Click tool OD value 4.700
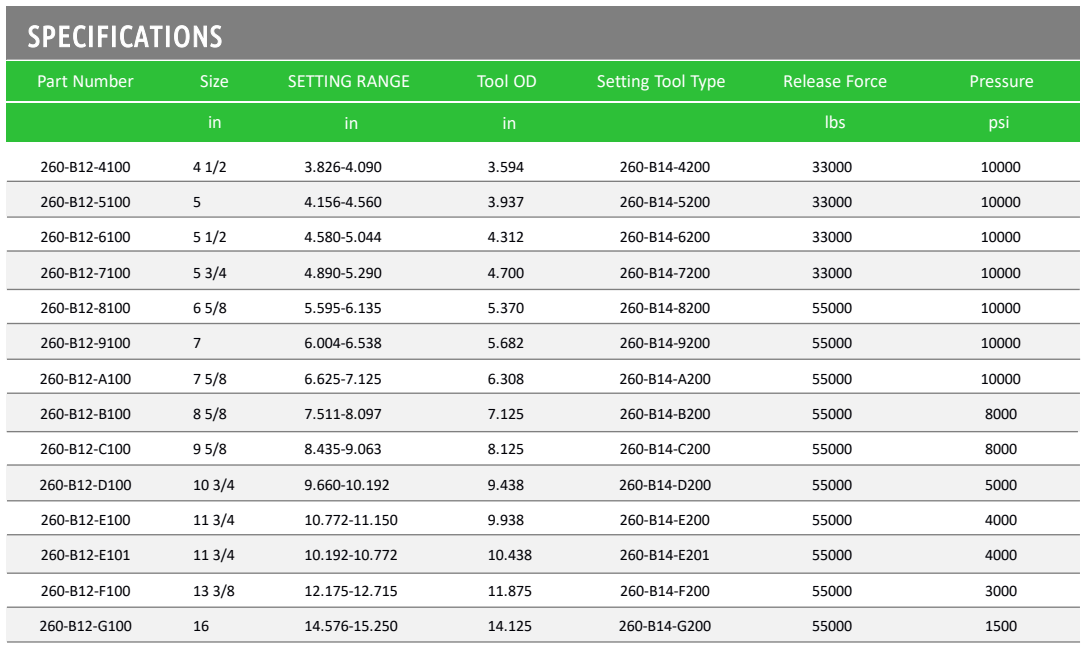The height and width of the screenshot is (649, 1087). pos(505,273)
